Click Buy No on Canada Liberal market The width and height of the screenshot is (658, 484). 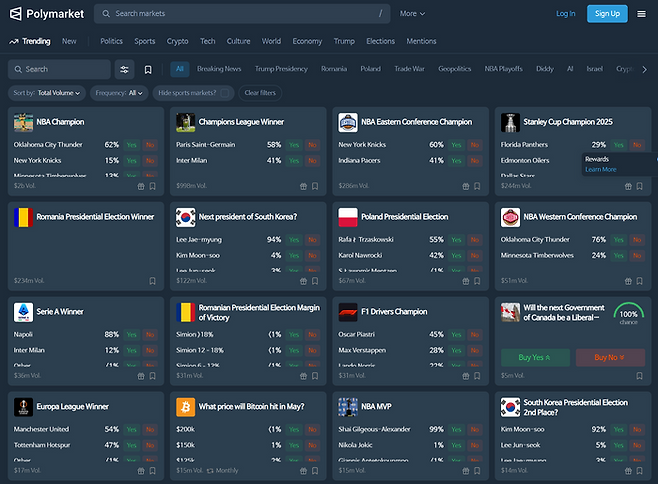point(610,357)
